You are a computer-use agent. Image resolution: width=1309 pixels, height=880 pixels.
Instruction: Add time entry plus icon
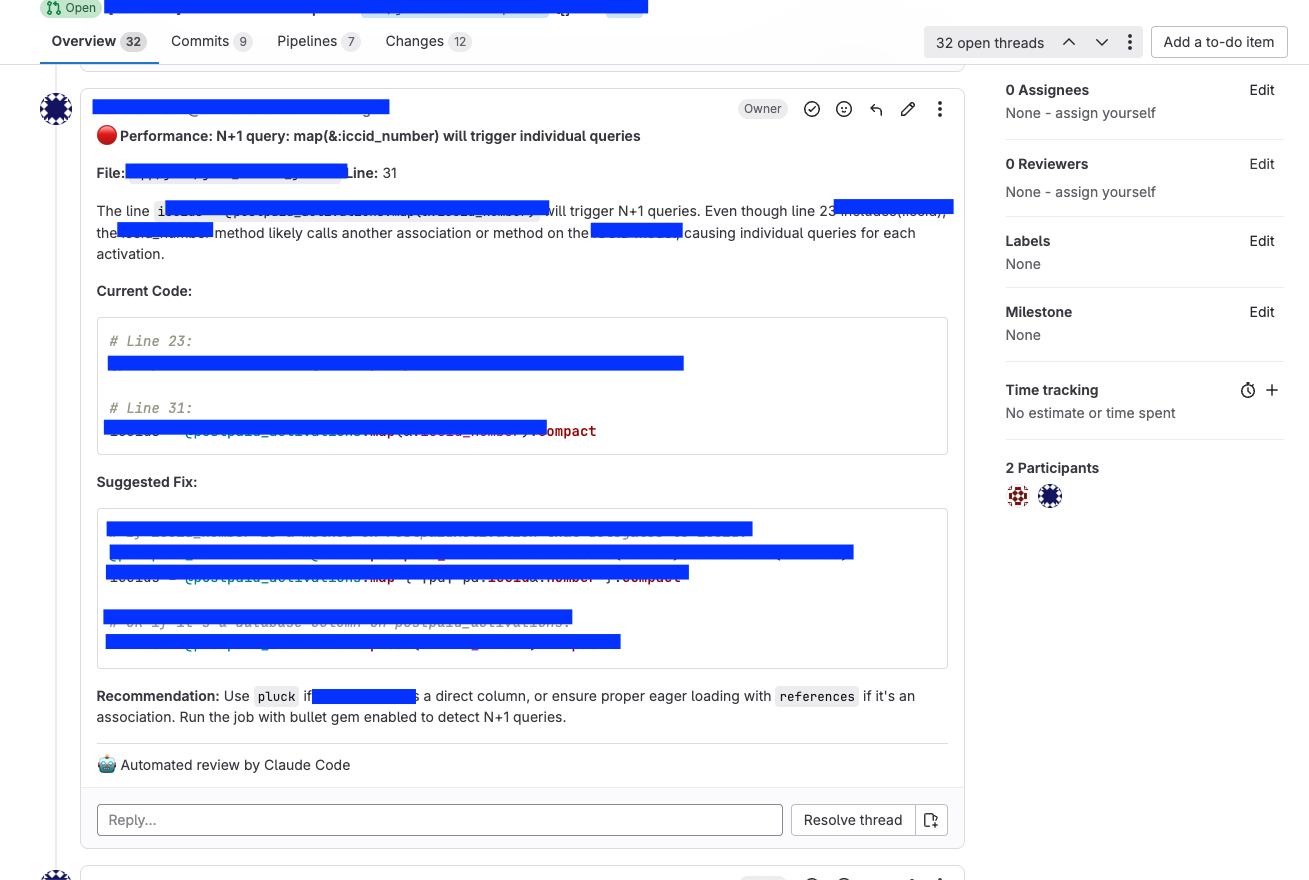(x=1272, y=390)
